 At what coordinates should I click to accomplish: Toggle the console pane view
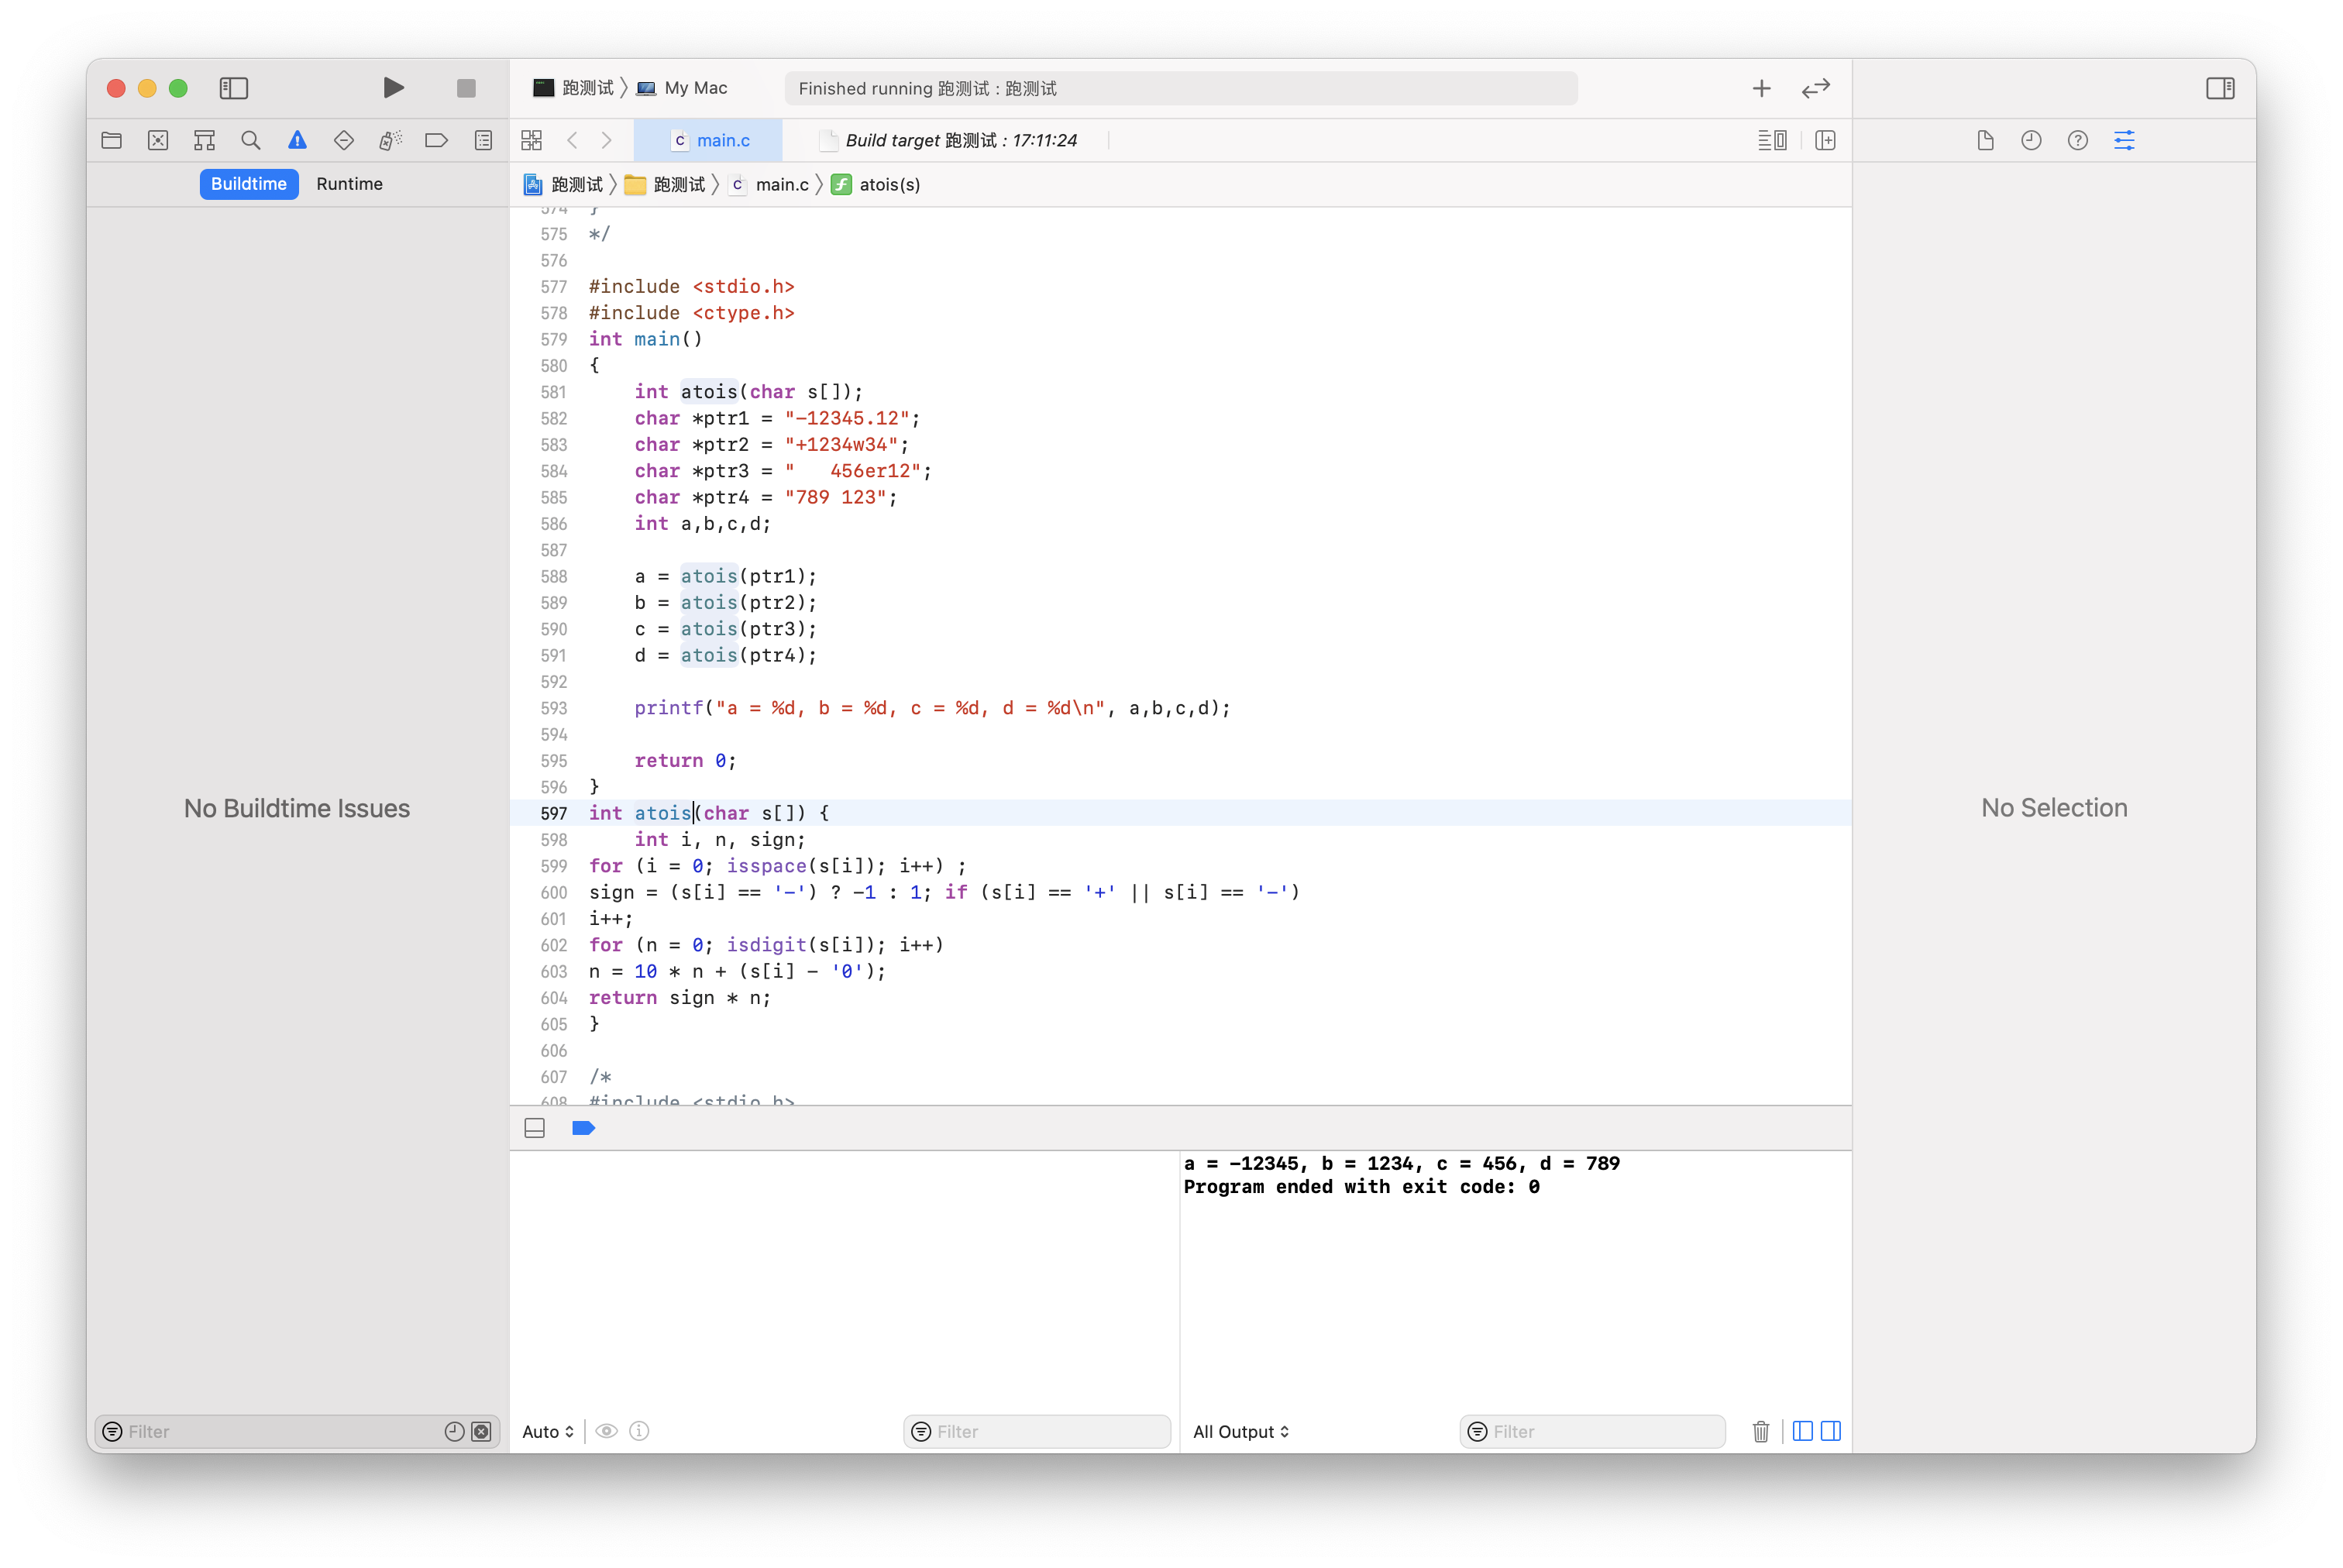click(1831, 1431)
